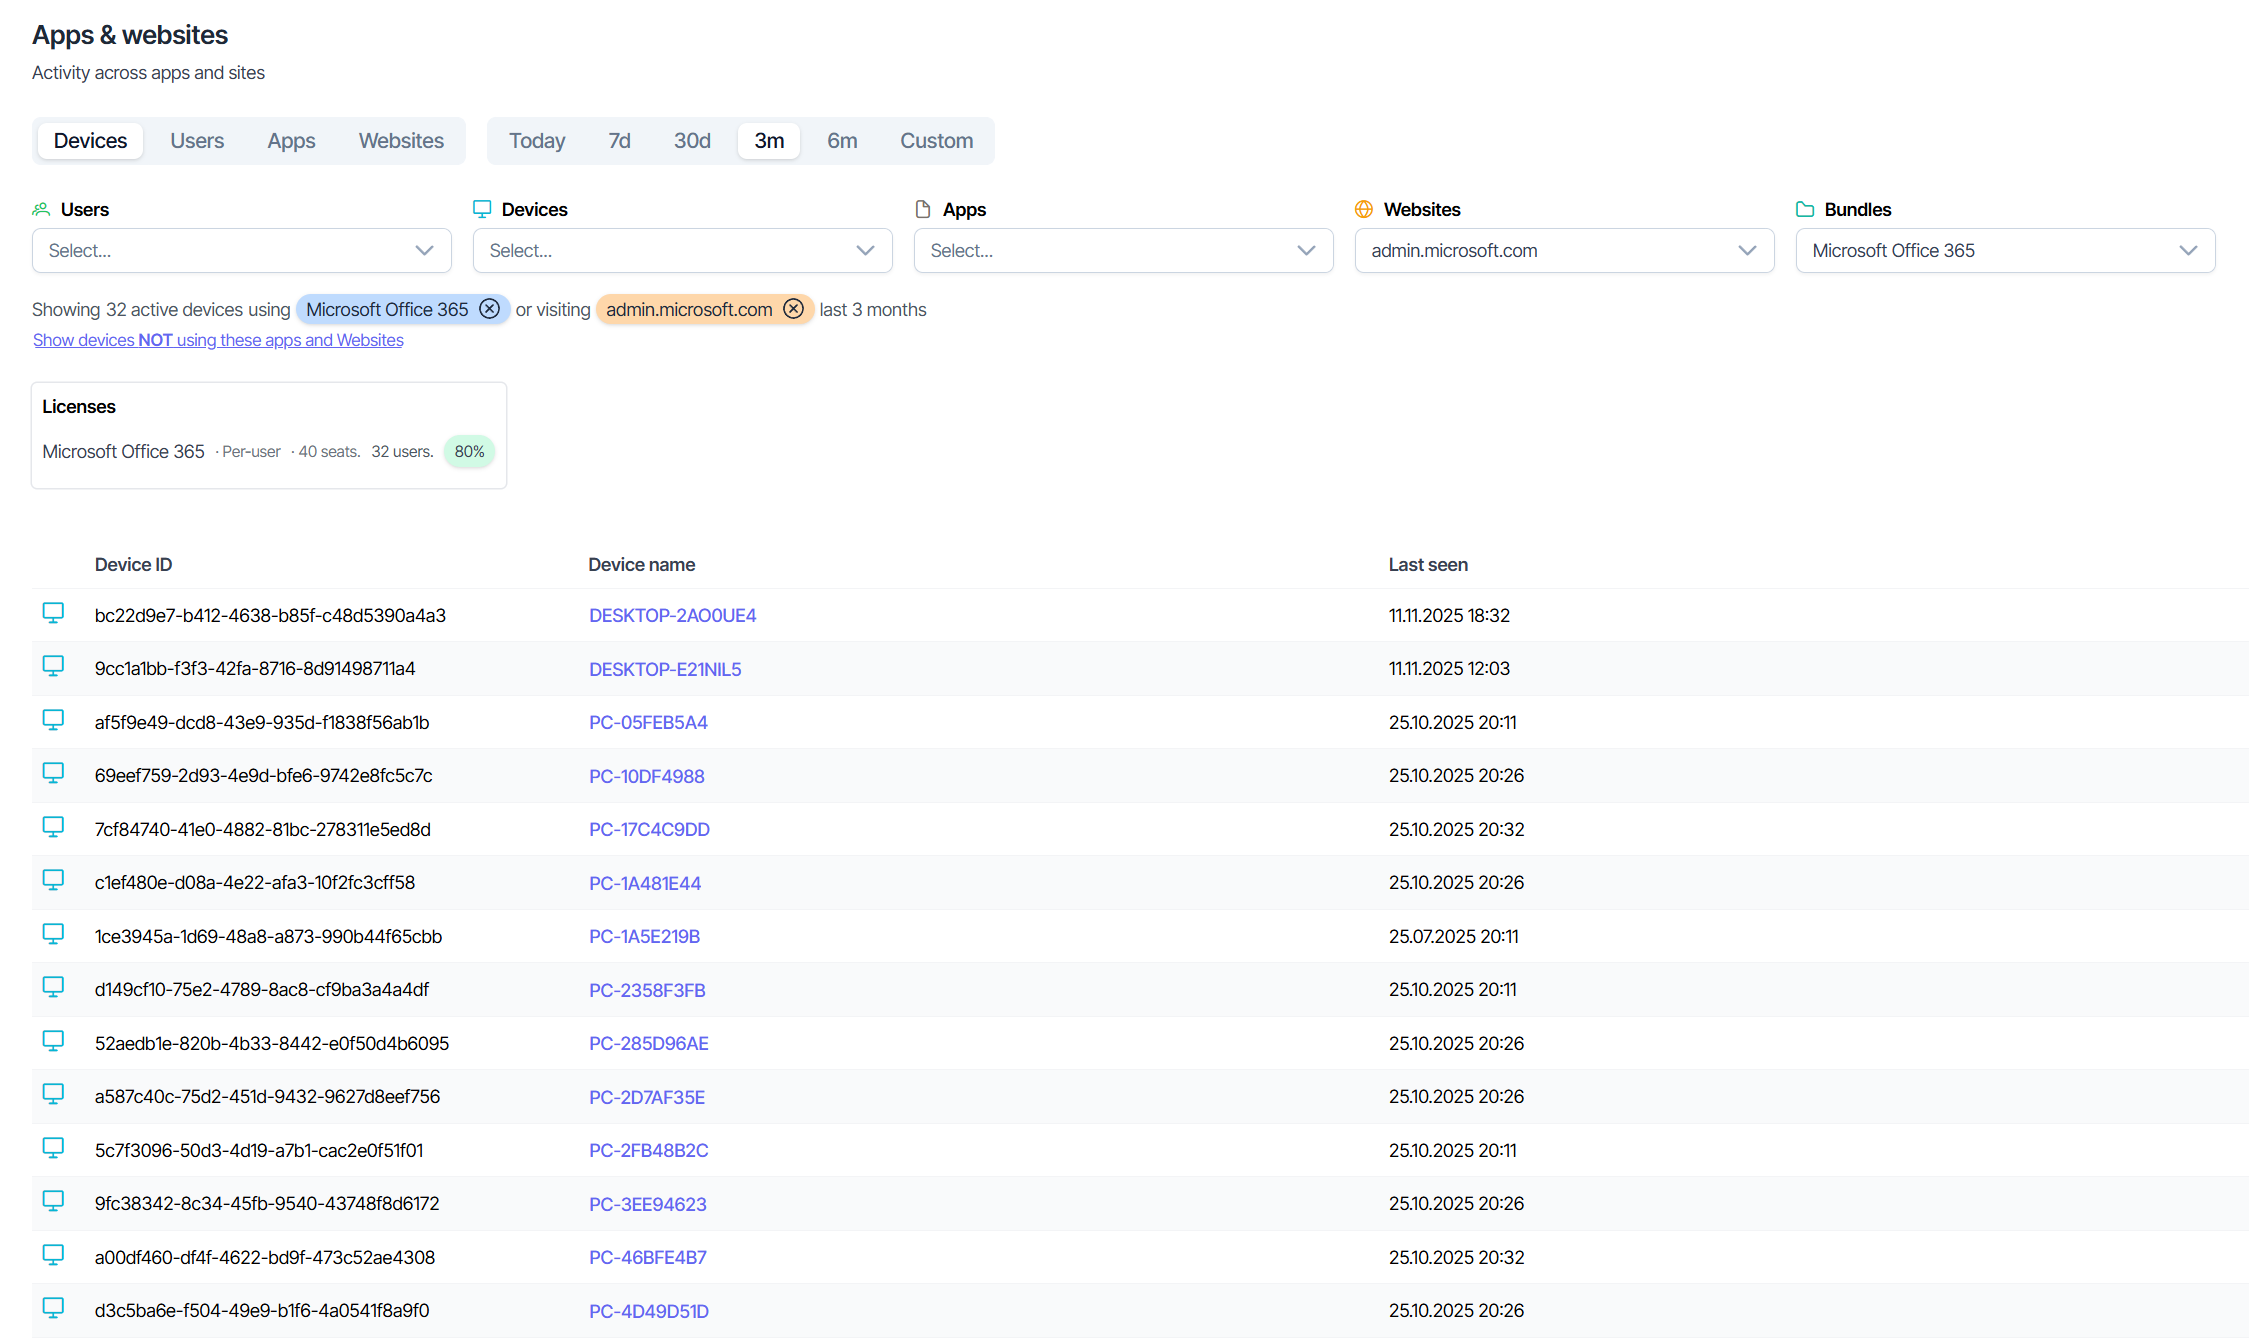Open device PC-4D49D51D link
2249x1338 pixels.
648,1311
